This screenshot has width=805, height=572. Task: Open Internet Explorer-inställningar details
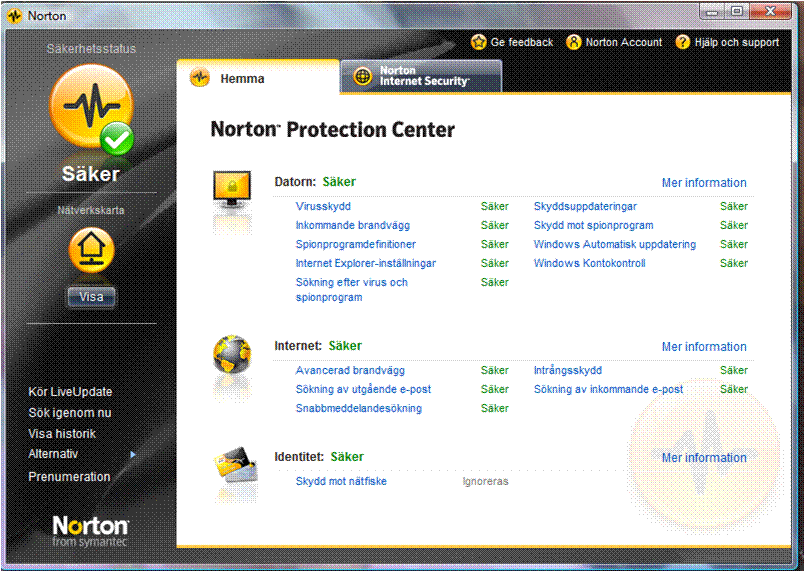point(366,263)
